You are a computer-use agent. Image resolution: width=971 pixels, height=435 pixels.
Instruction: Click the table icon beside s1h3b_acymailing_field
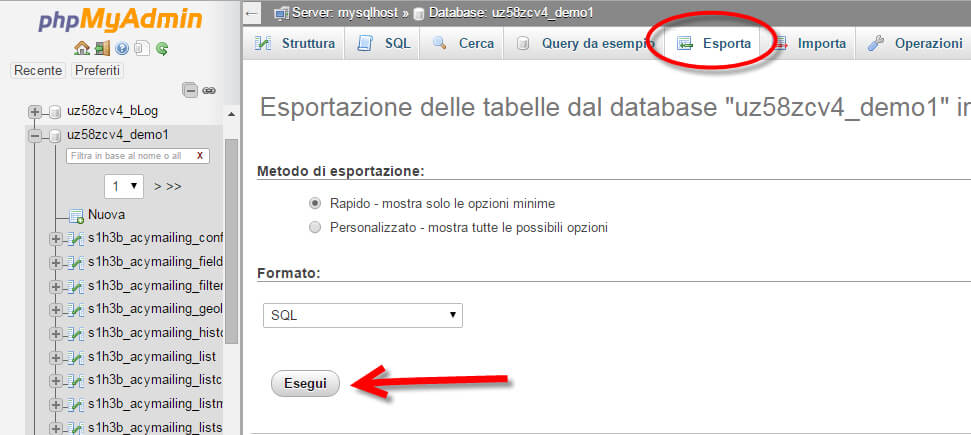[76, 263]
